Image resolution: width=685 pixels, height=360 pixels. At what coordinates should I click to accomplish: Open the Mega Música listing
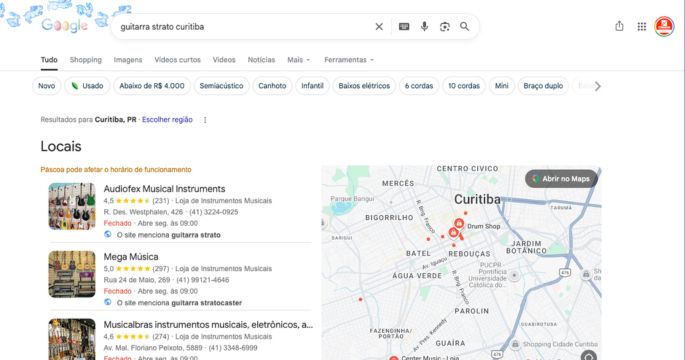coord(131,257)
